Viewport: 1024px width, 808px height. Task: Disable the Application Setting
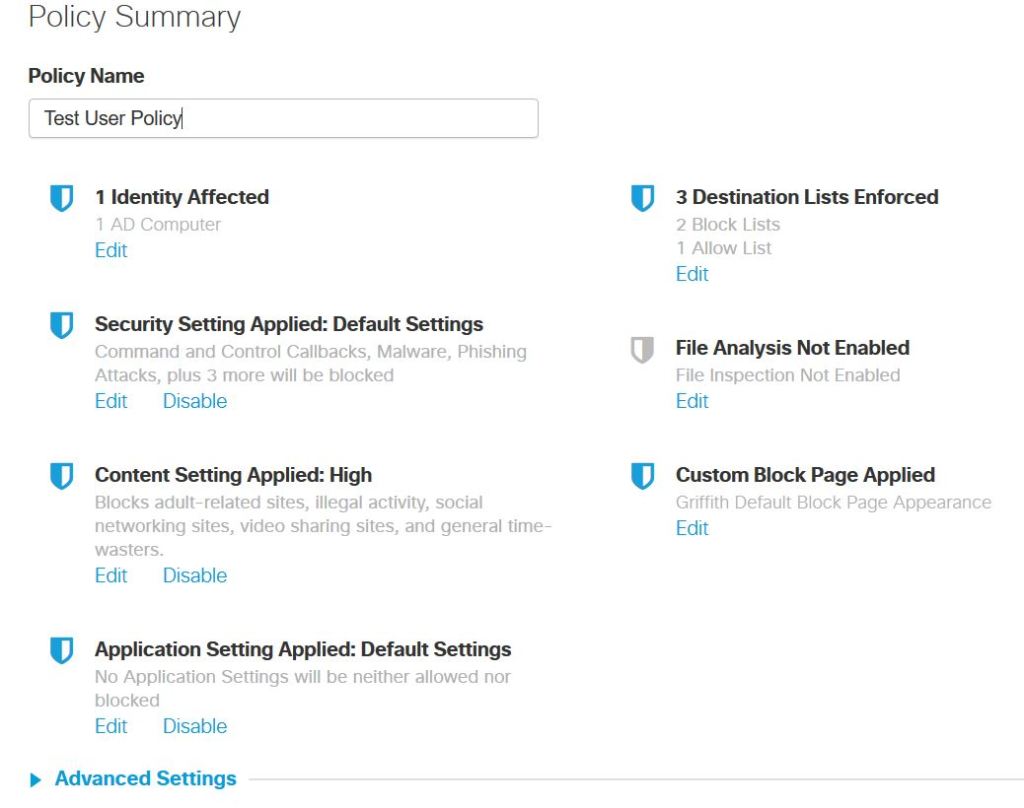[195, 726]
